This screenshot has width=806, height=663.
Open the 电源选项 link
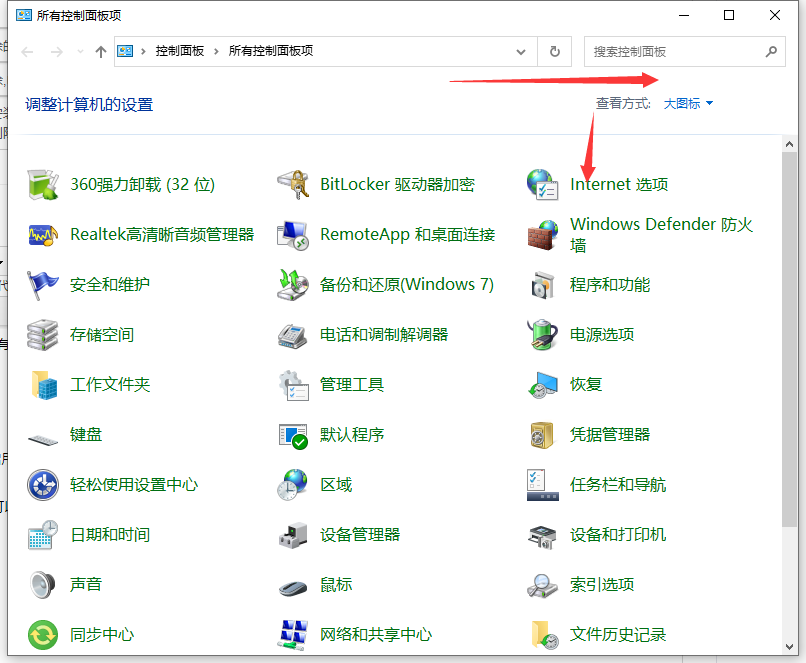[602, 335]
